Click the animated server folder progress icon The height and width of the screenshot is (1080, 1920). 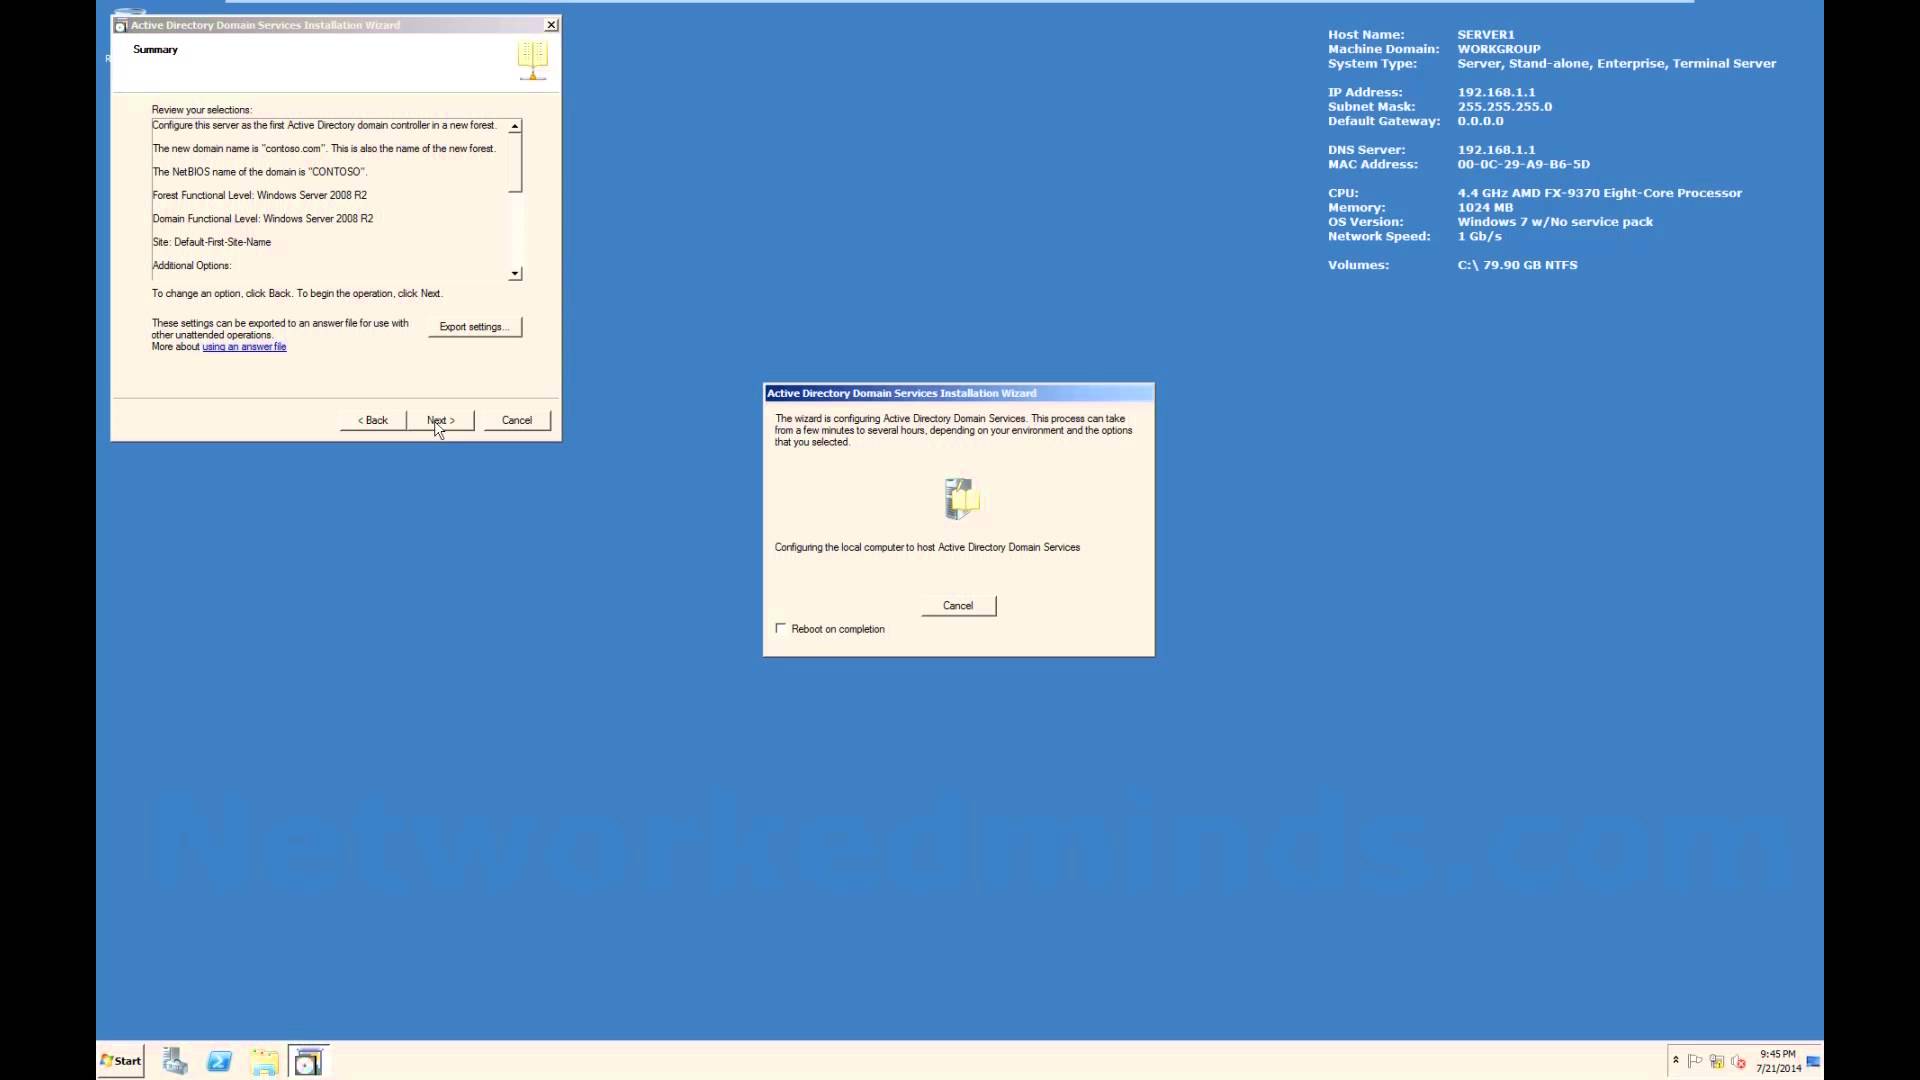(961, 498)
